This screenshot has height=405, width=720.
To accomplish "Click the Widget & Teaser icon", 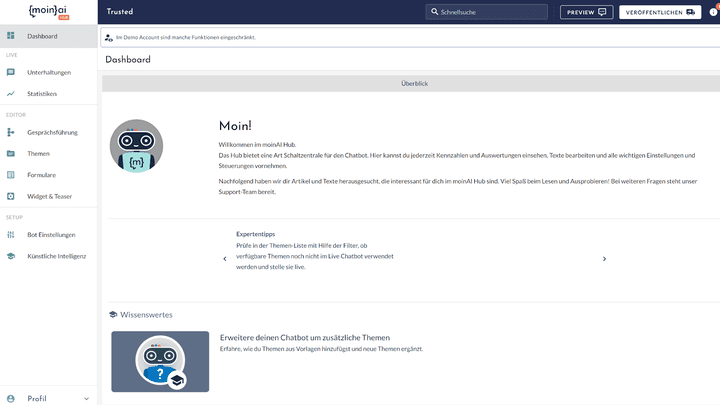I will 11,196.
